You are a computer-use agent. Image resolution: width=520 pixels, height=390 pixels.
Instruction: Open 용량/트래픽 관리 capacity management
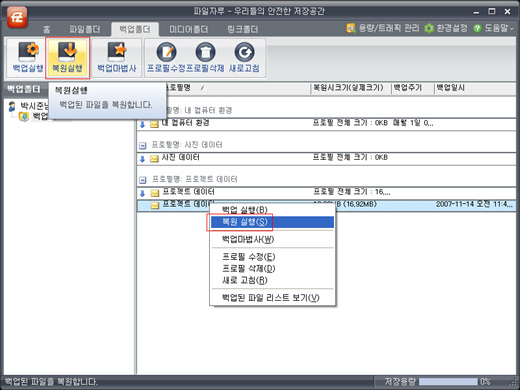coord(383,28)
